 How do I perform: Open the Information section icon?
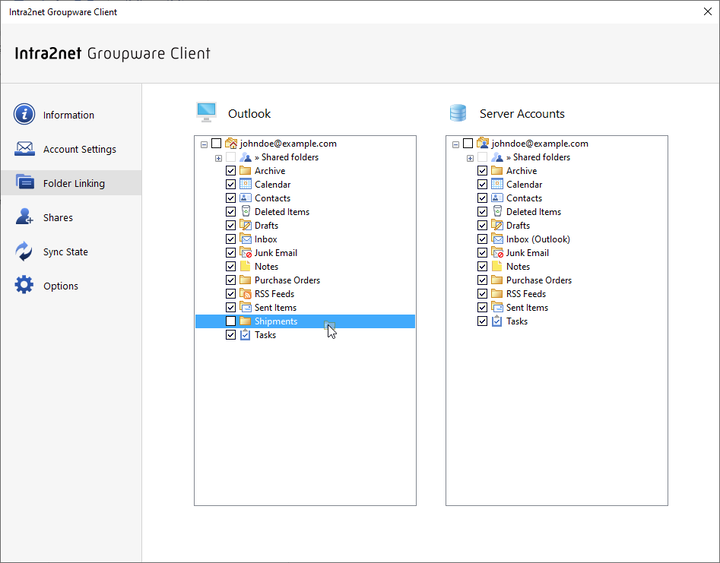pos(24,114)
